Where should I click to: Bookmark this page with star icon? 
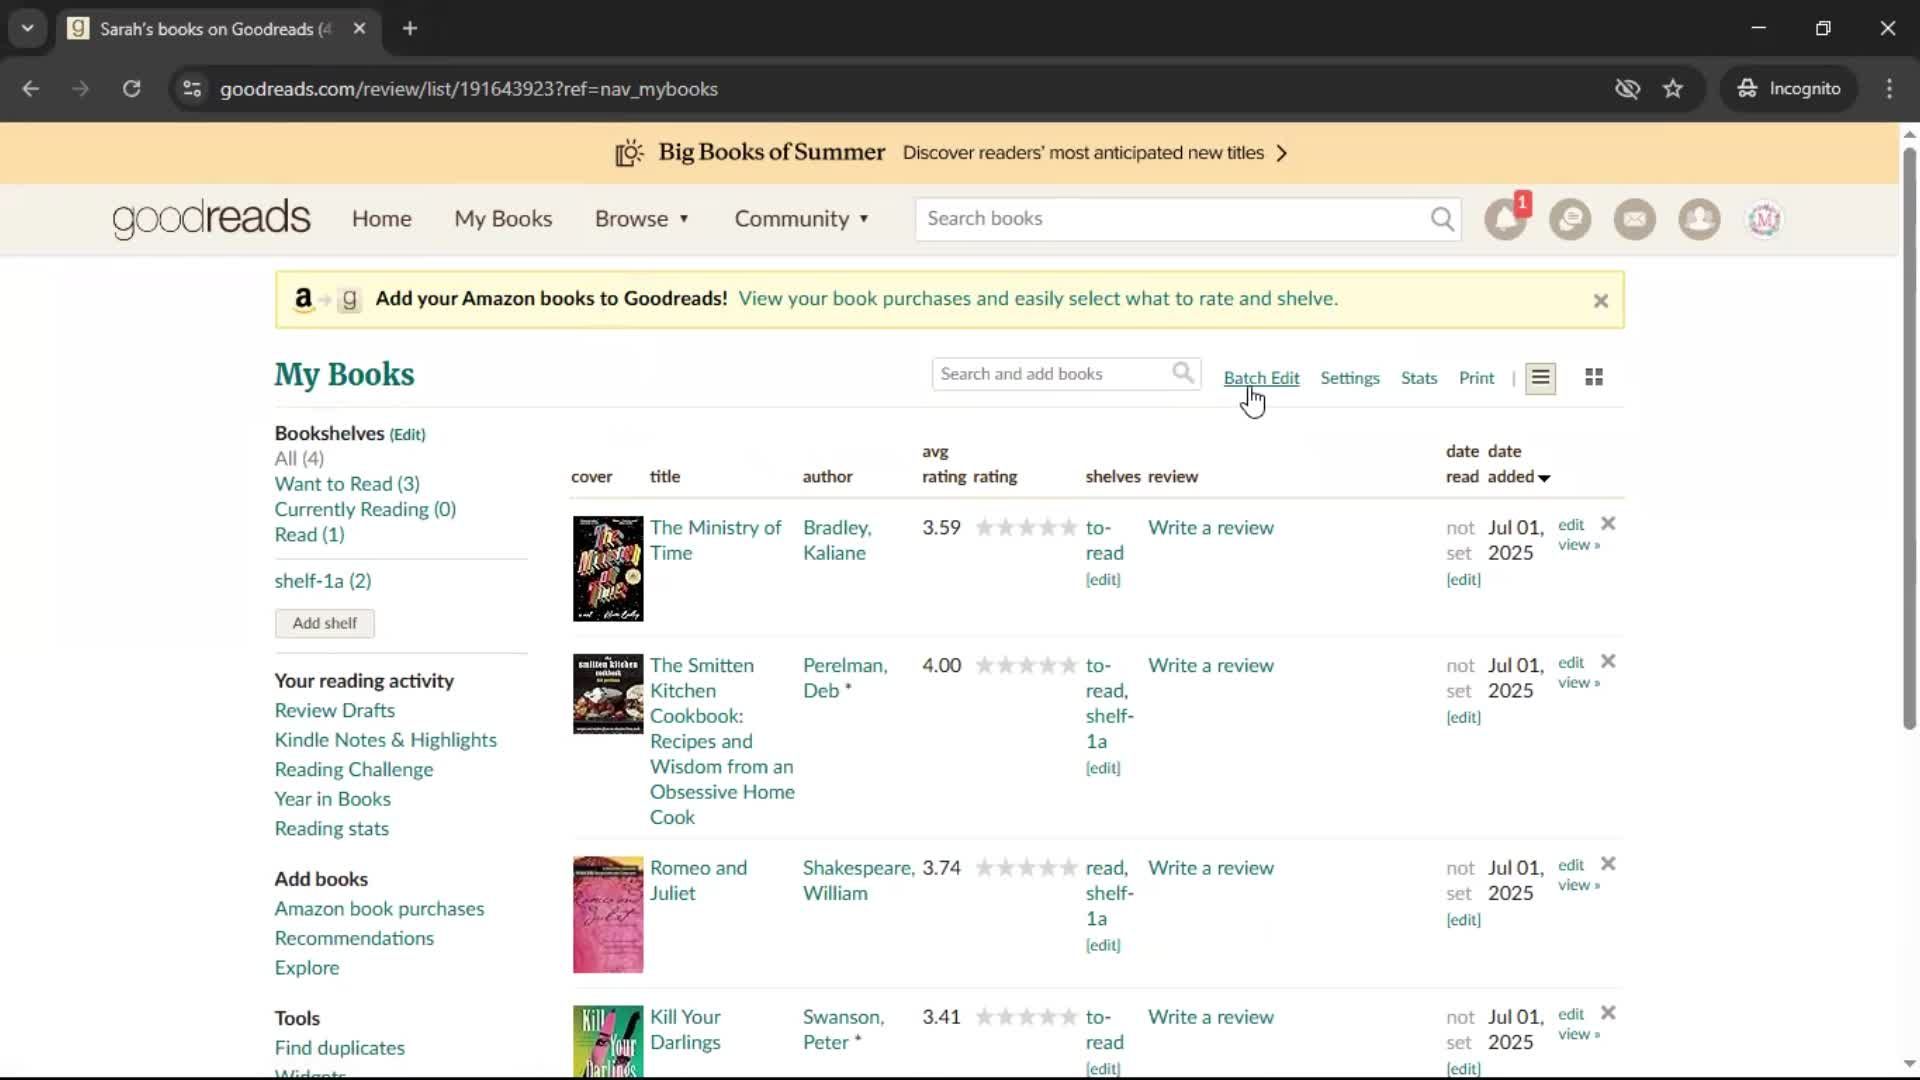pos(1672,88)
